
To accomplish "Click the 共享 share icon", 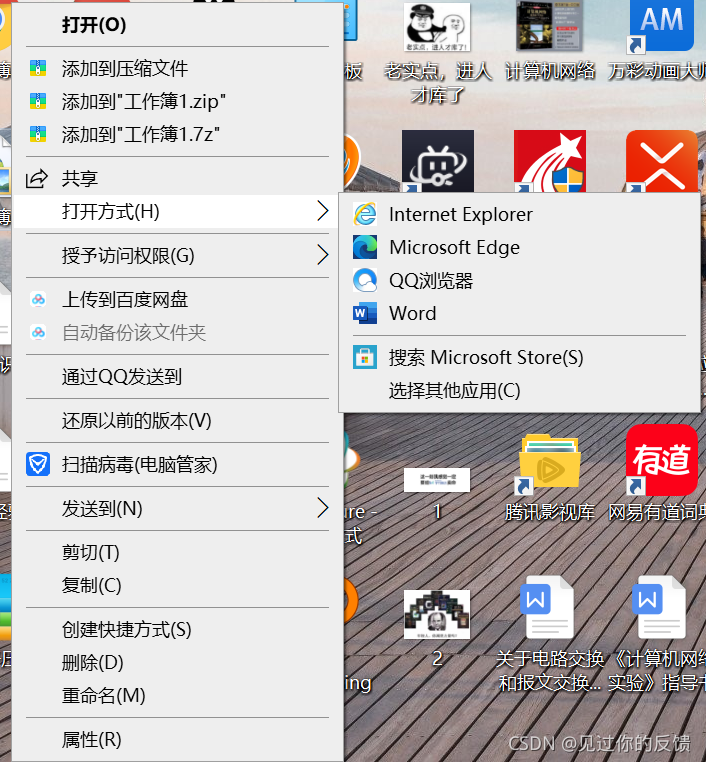I will [37, 178].
